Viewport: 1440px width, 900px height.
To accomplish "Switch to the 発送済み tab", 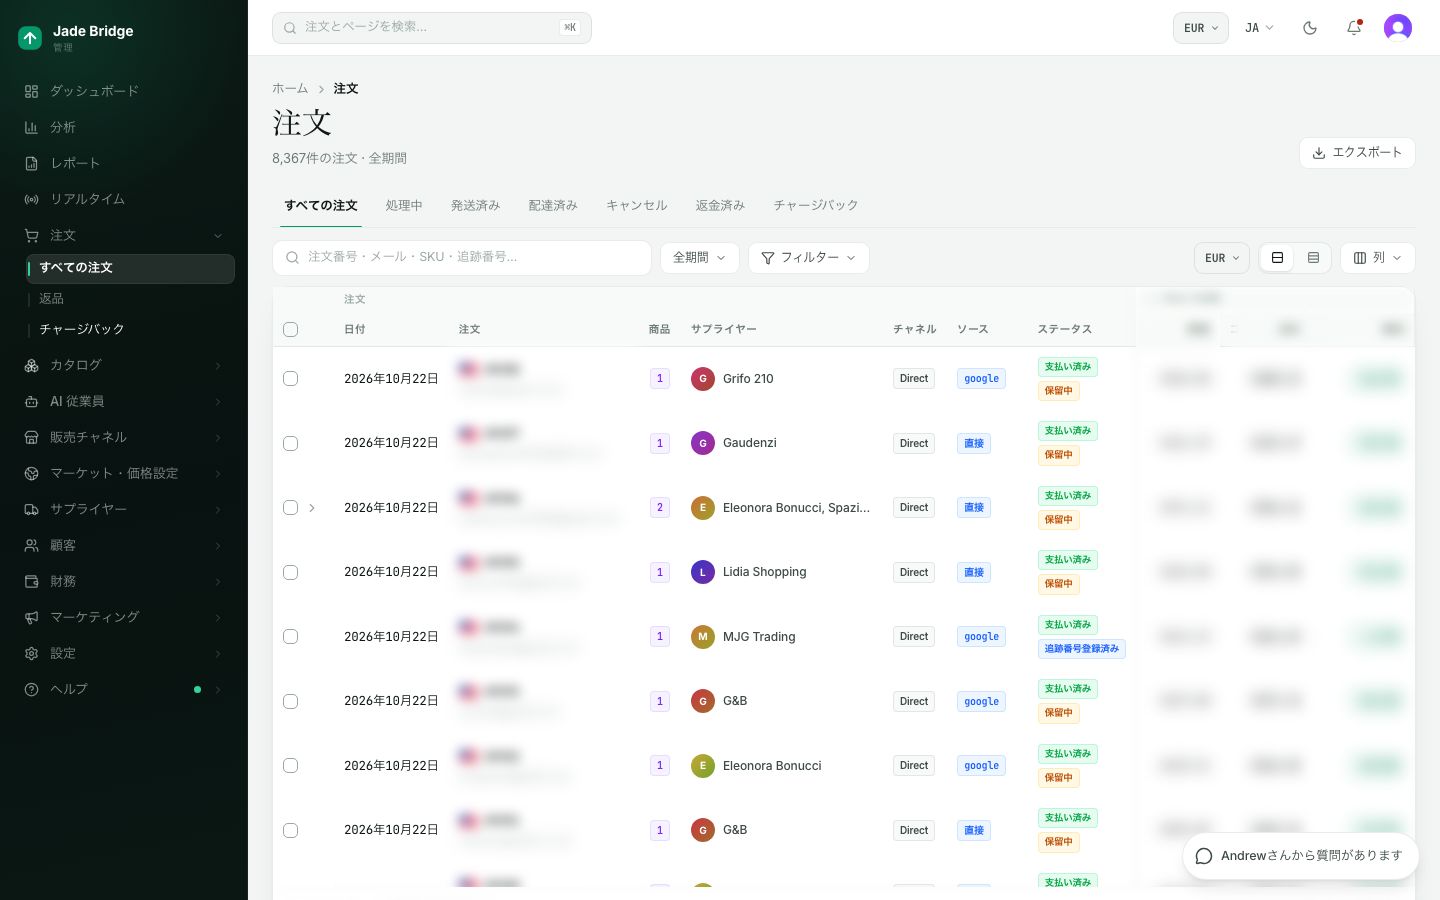I will point(475,205).
